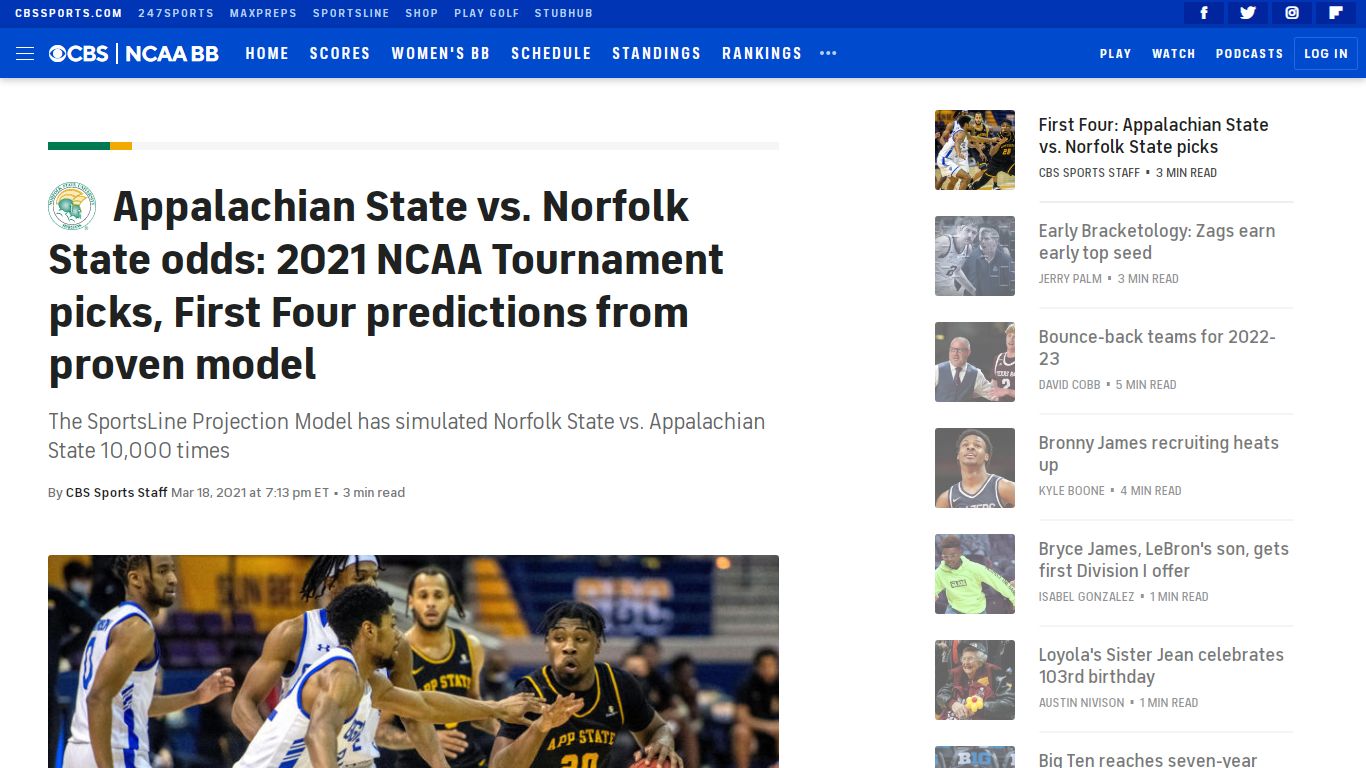Viewport: 1366px width, 768px height.
Task: Open the SCORES nav item
Action: point(340,53)
